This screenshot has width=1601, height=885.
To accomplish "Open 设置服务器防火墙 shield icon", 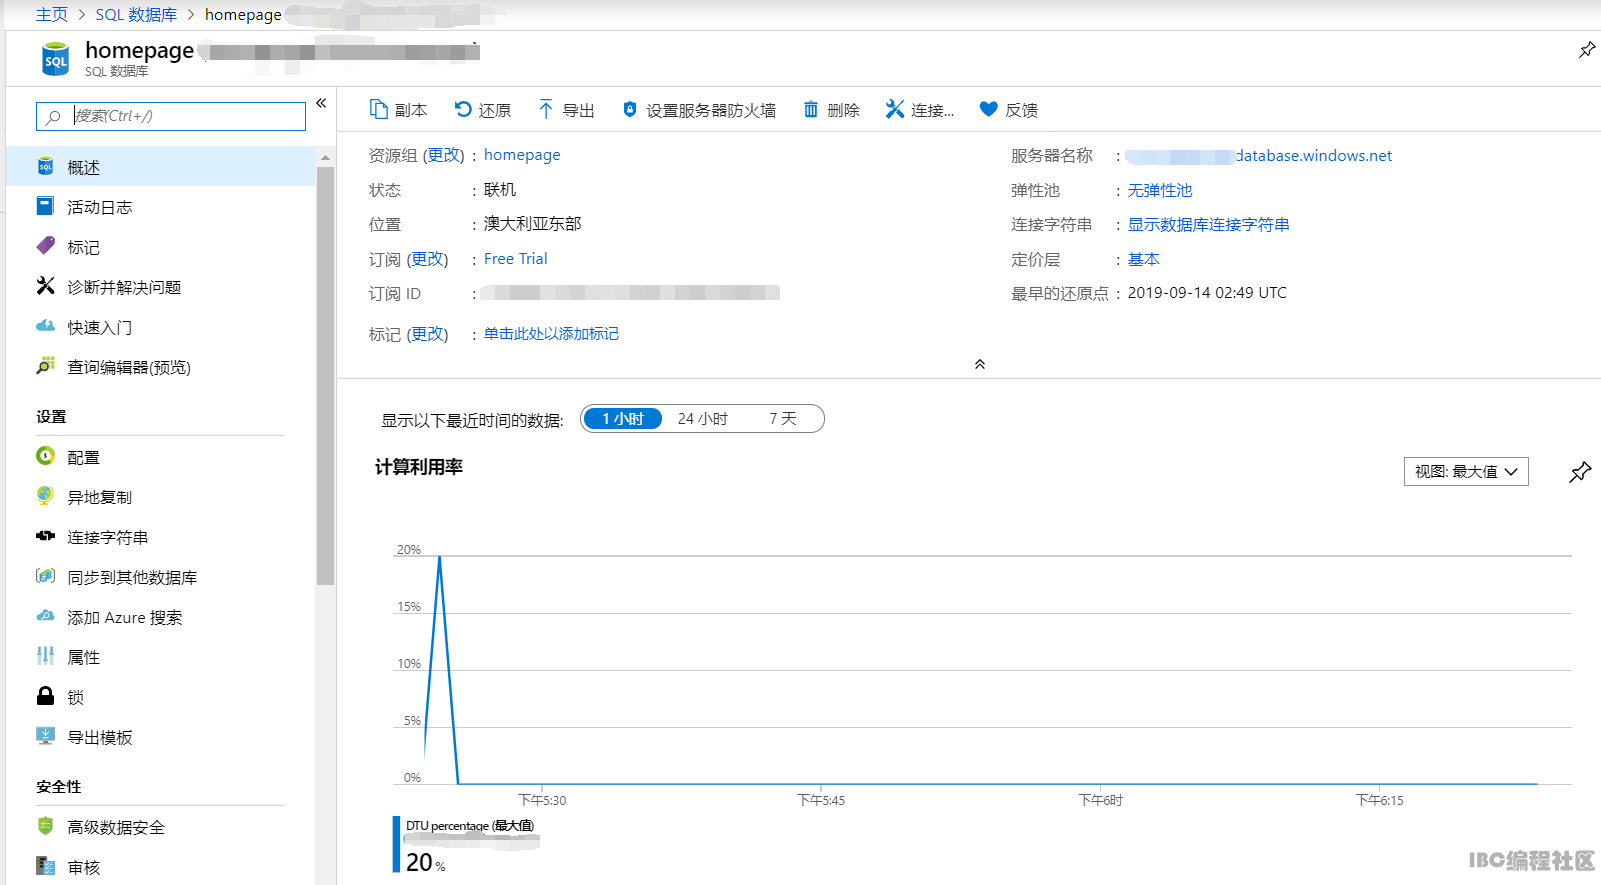I will pyautogui.click(x=629, y=109).
